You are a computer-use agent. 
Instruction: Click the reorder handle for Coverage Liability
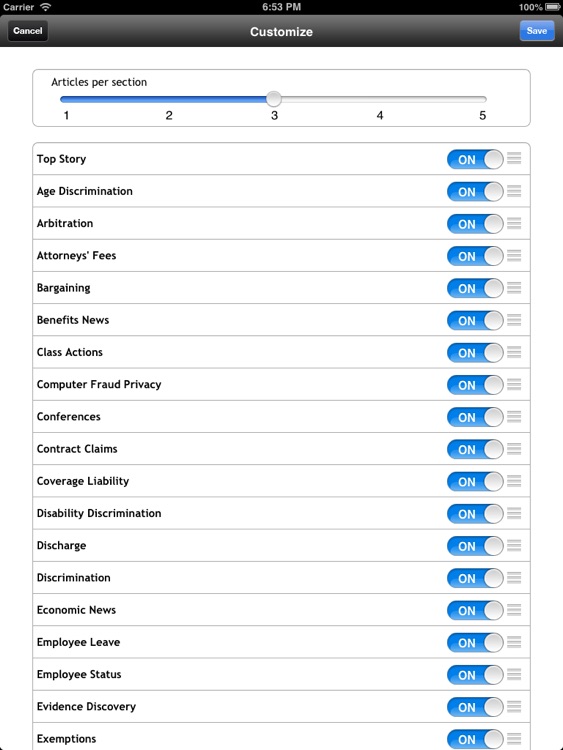tap(514, 481)
